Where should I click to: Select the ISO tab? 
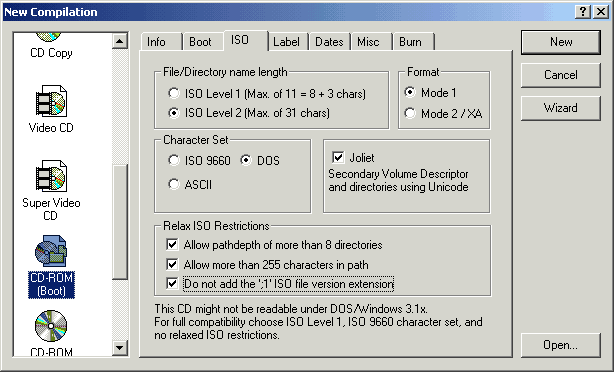(x=246, y=40)
